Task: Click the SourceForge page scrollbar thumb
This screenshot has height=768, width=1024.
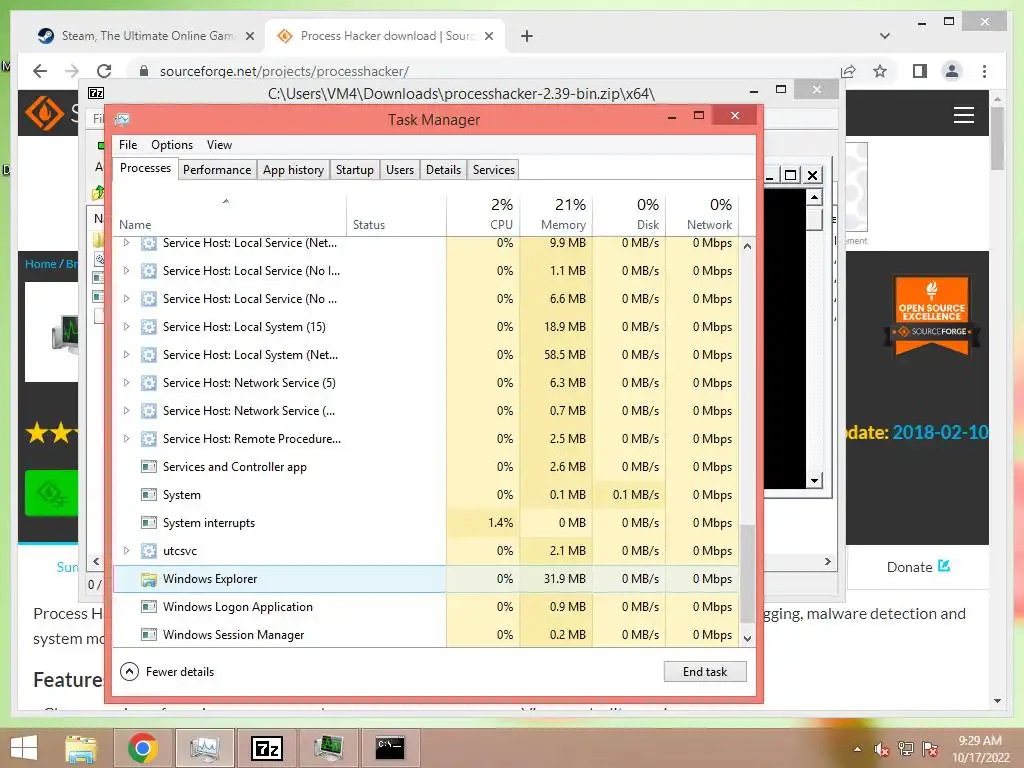Action: tap(997, 138)
